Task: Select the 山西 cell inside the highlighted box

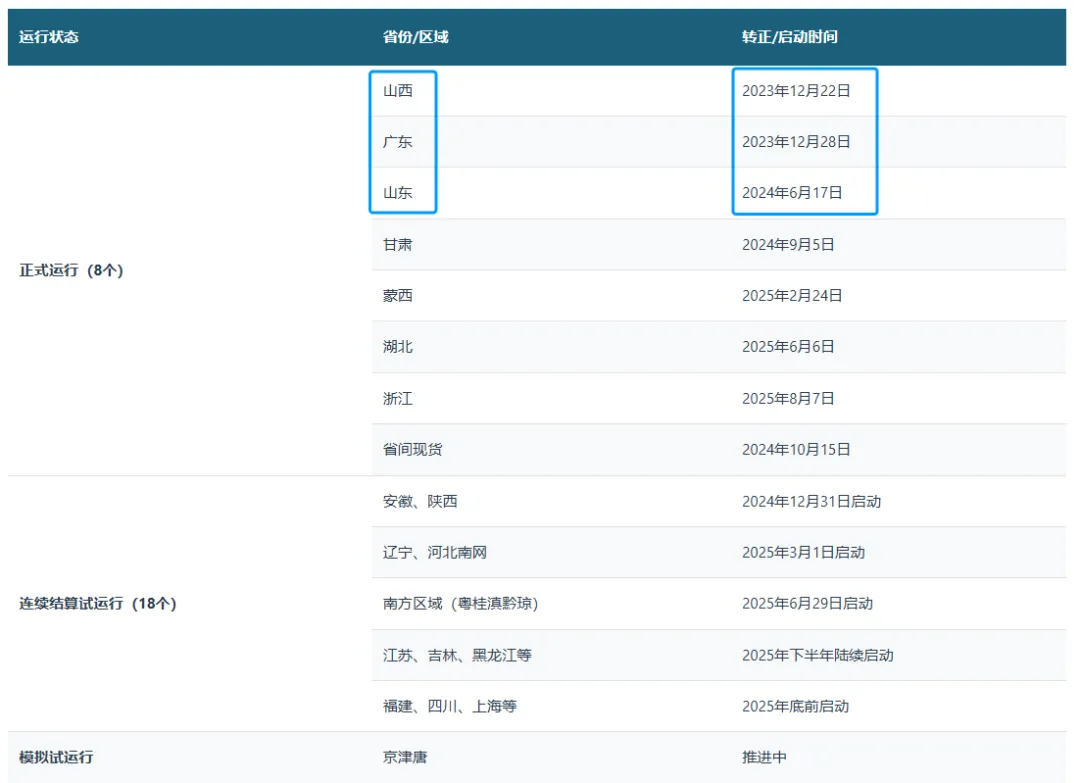Action: tap(400, 90)
